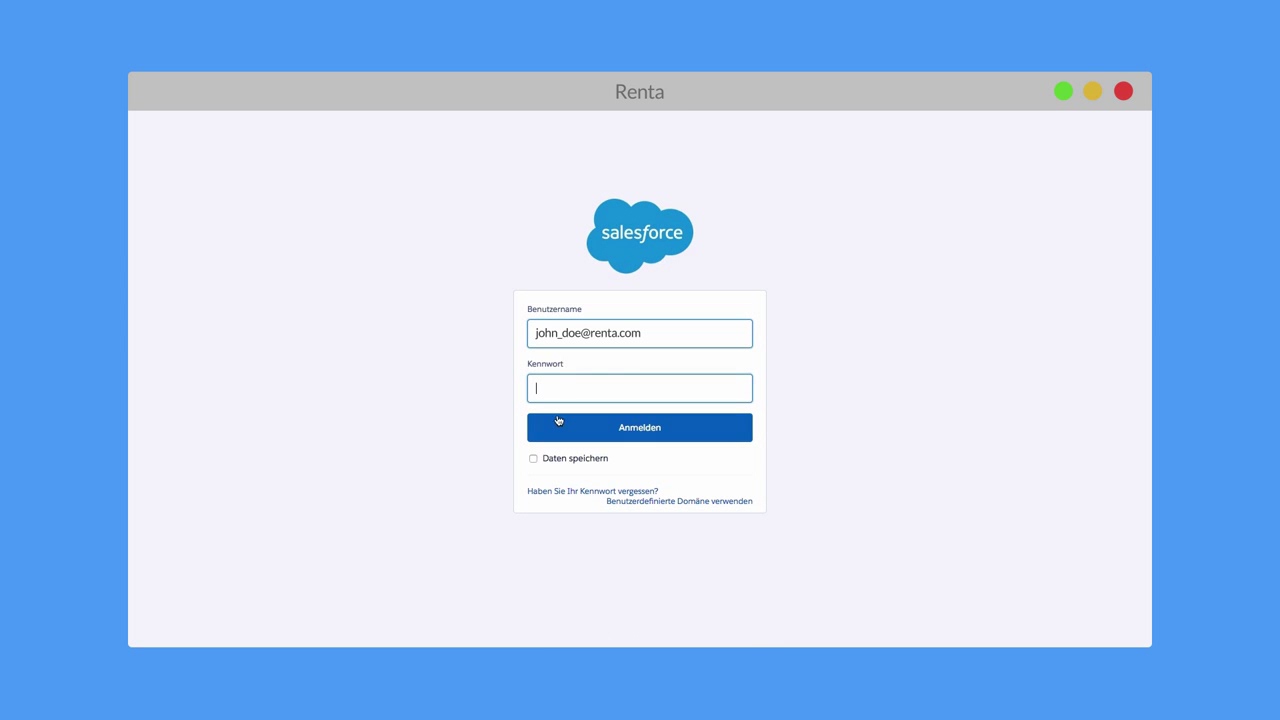Click into the Kennwort password field
This screenshot has width=1280, height=720.
coord(640,388)
